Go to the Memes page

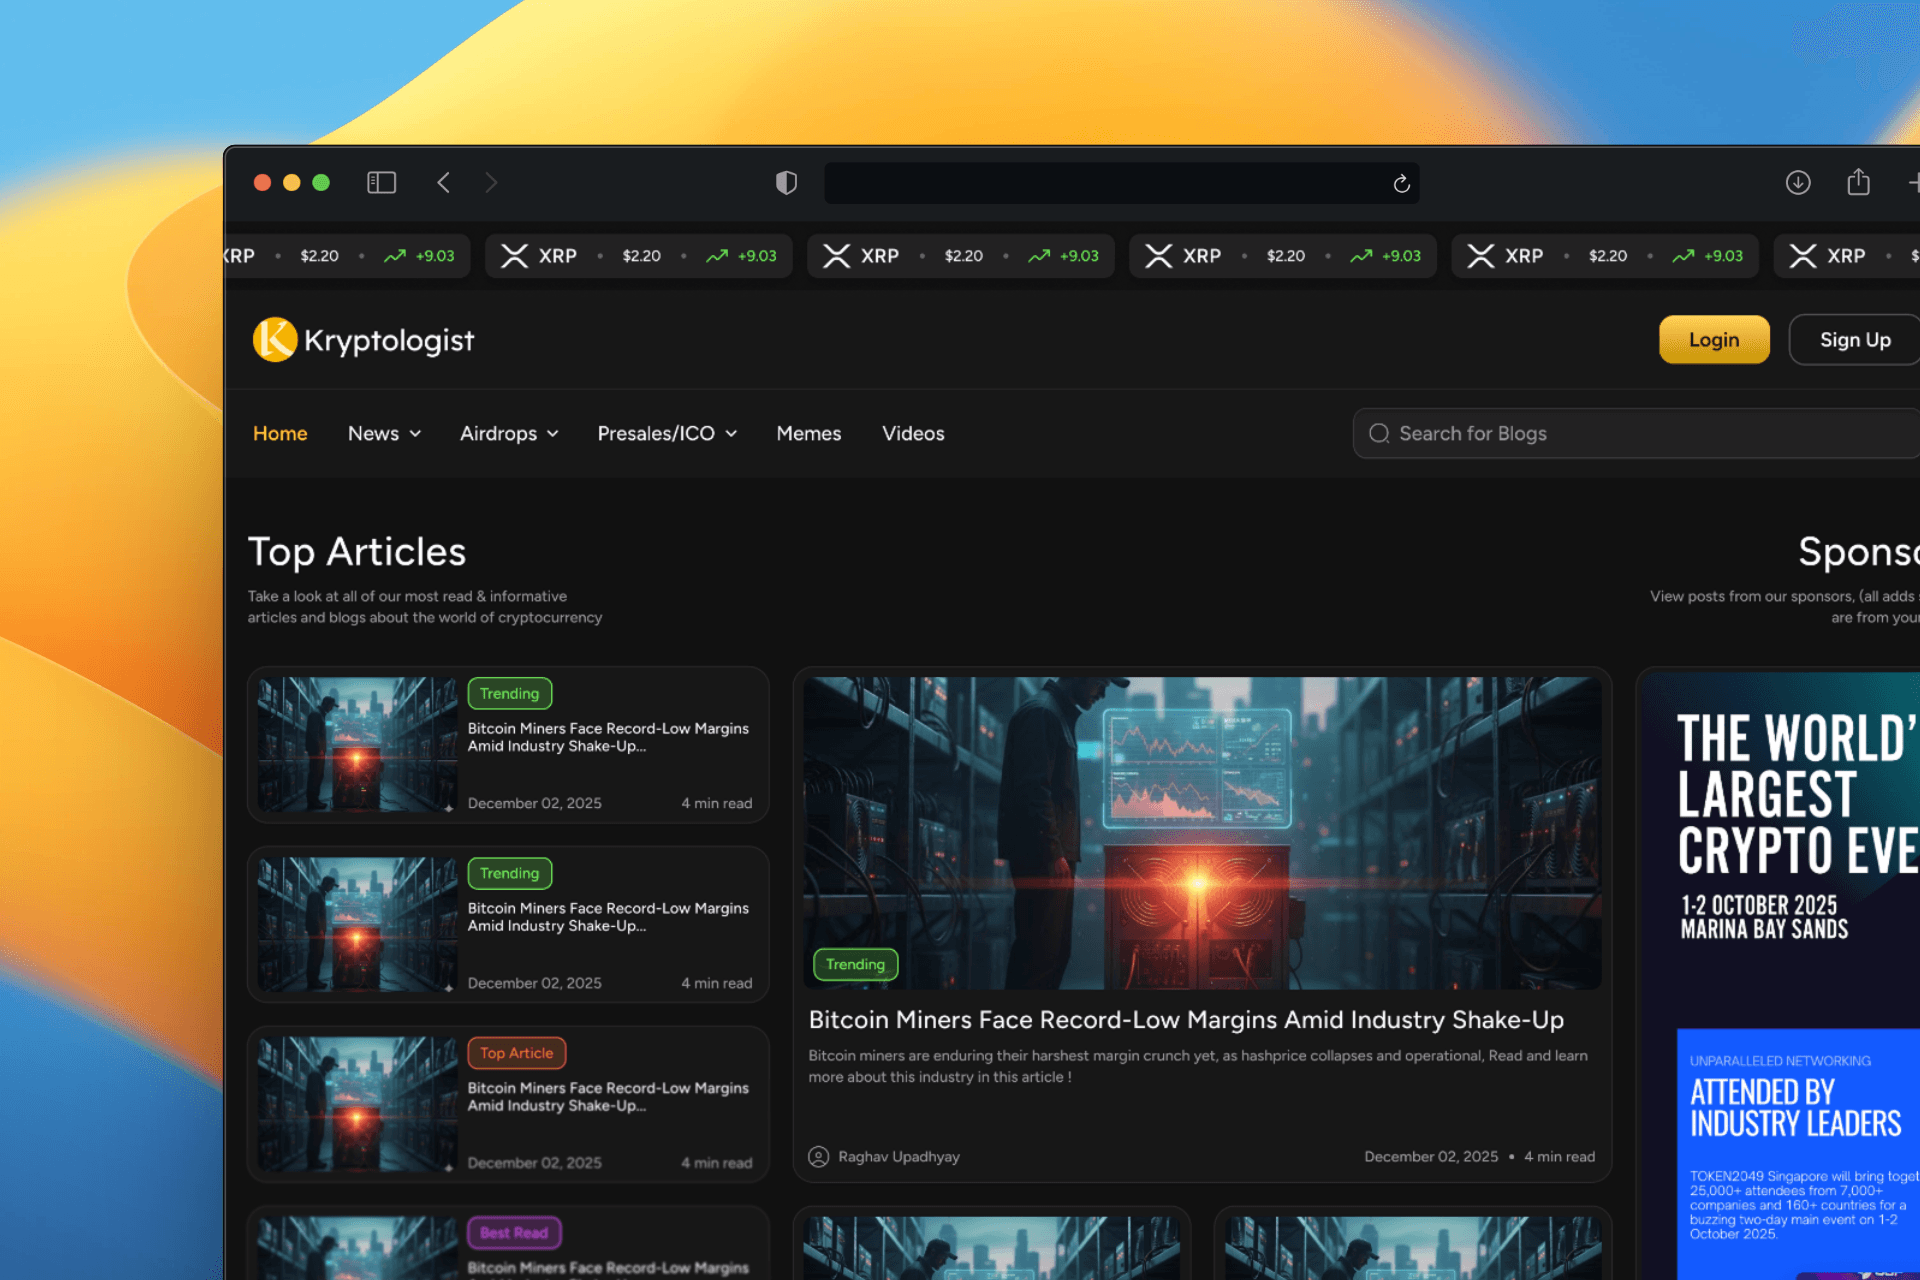(x=808, y=433)
